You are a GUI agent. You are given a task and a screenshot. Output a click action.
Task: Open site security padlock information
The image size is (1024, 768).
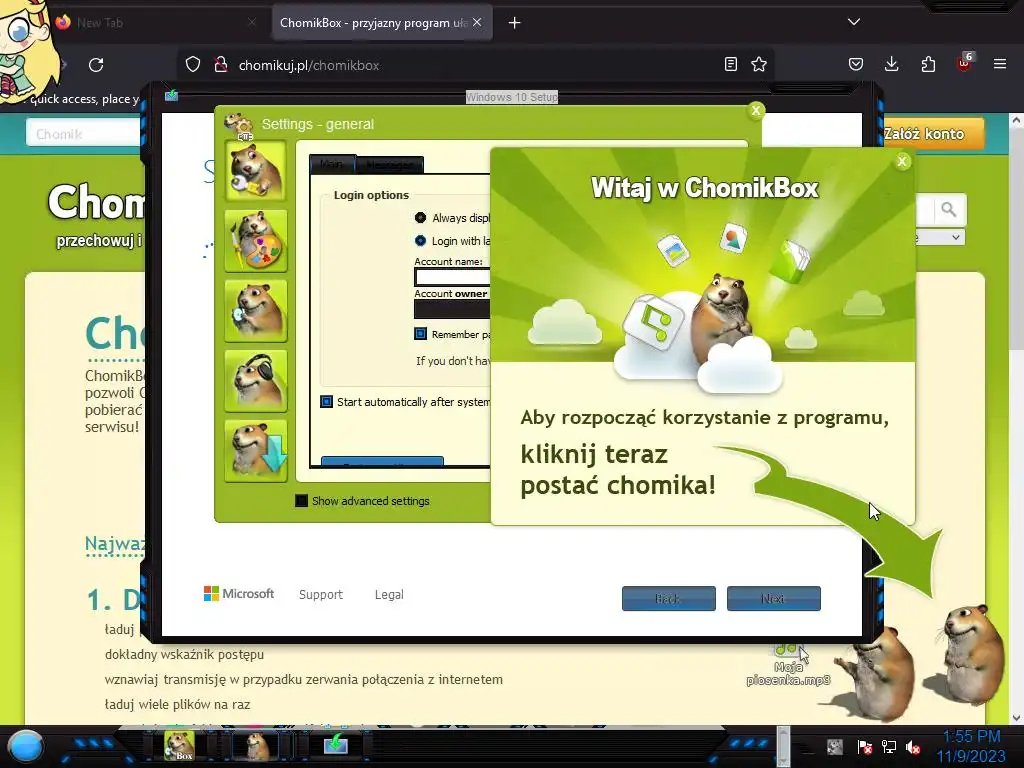[x=221, y=65]
